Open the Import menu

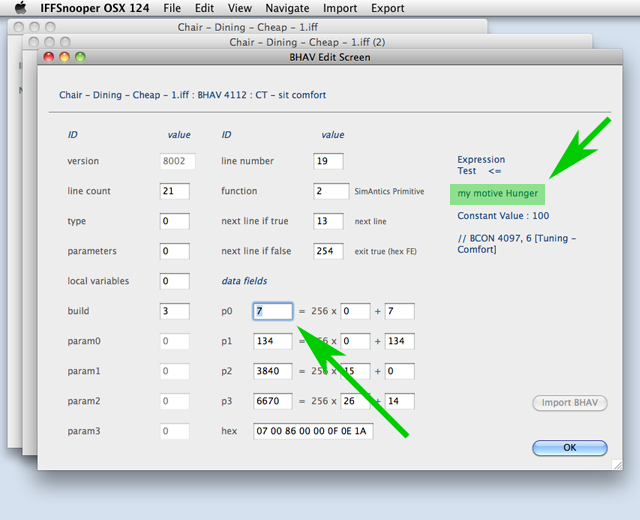point(340,8)
